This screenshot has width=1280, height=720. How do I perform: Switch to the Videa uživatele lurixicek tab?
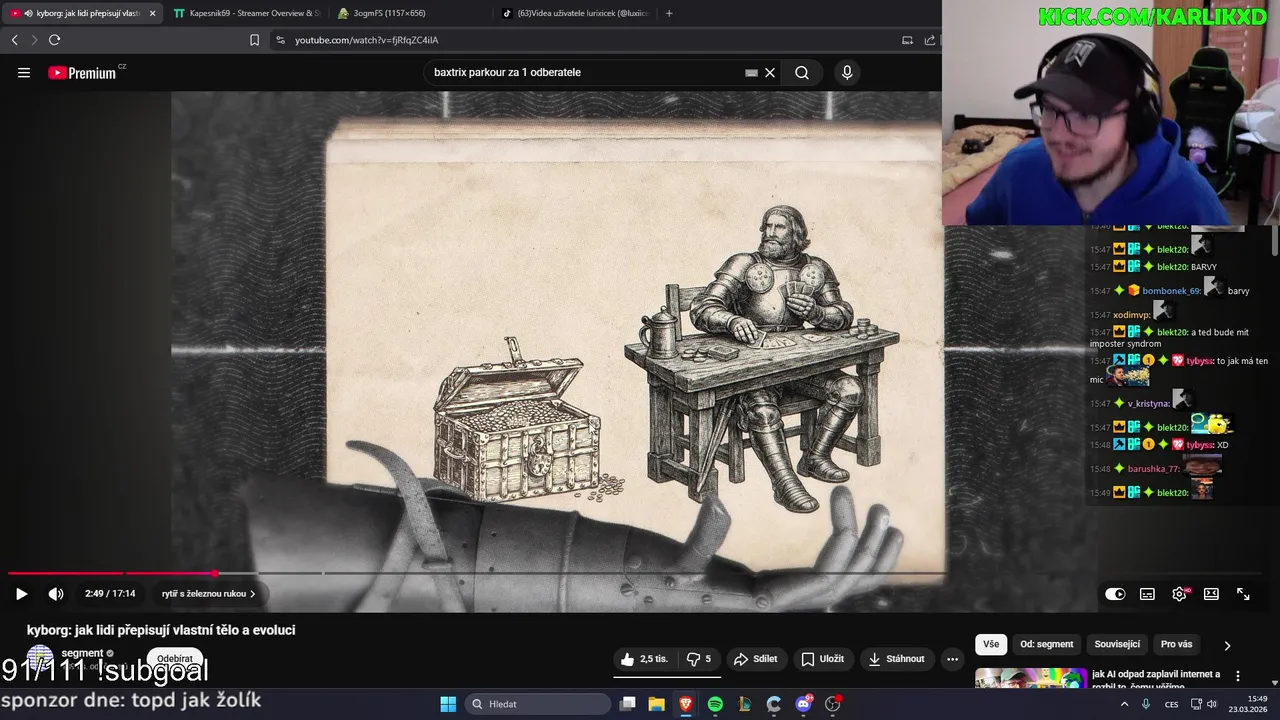coord(575,13)
